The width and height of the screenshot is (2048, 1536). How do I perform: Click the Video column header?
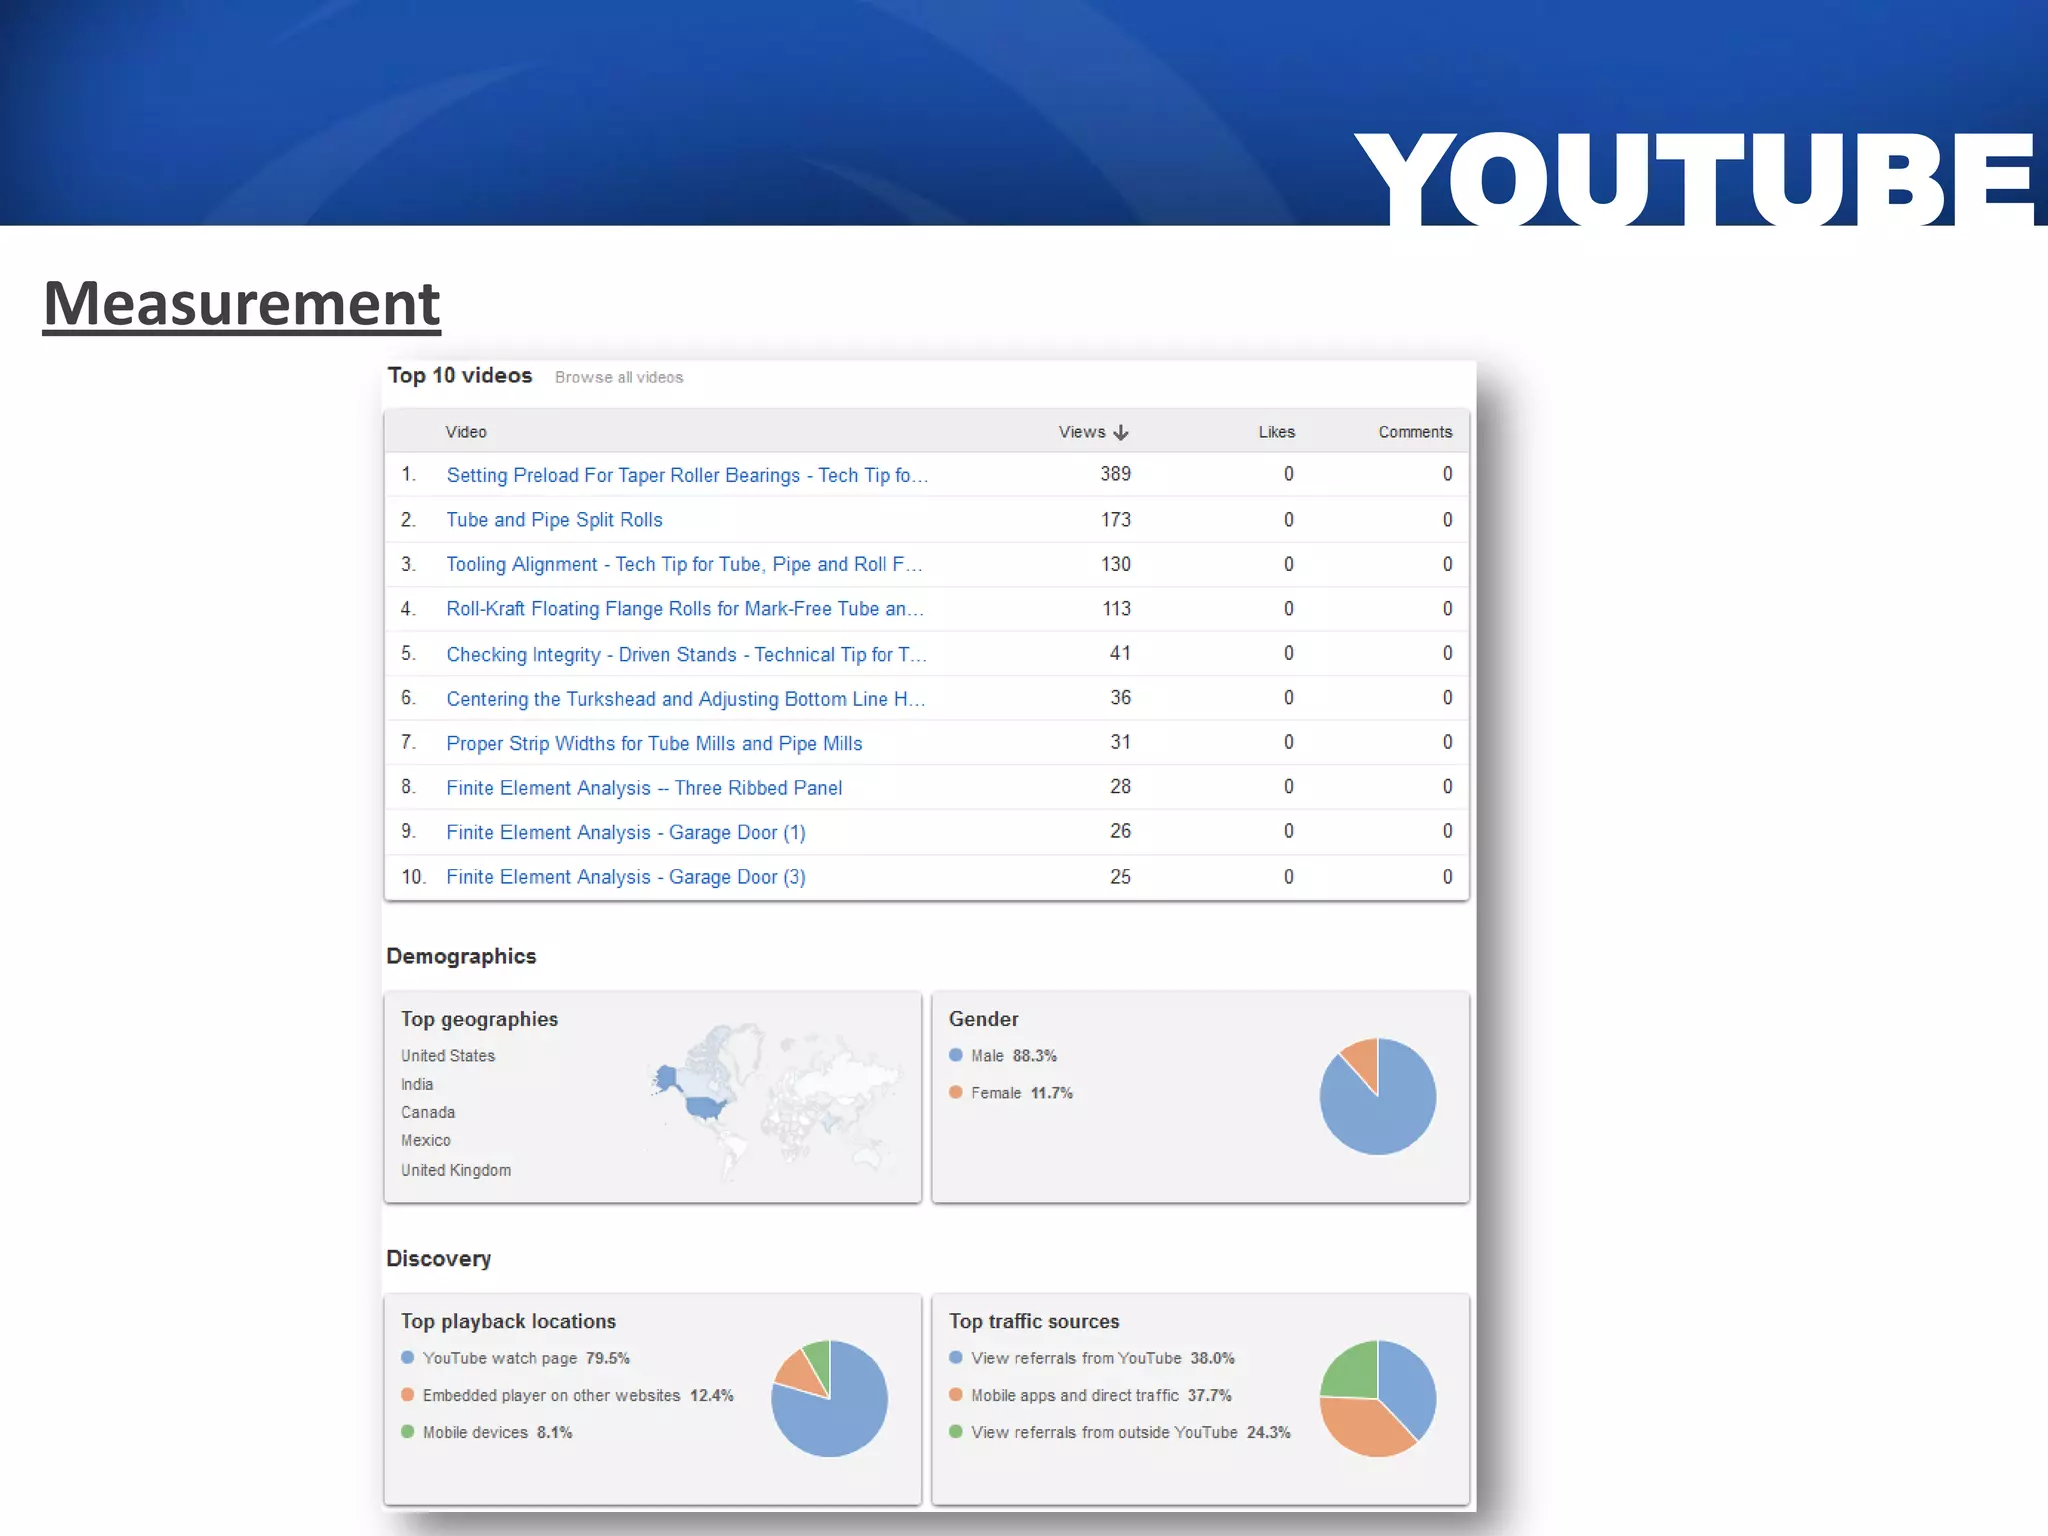pyautogui.click(x=466, y=432)
